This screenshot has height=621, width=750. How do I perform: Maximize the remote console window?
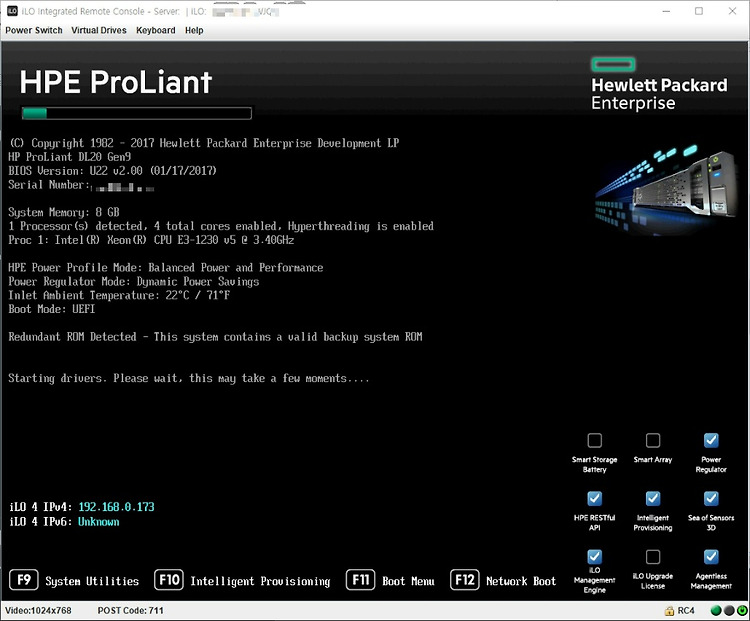[x=699, y=11]
